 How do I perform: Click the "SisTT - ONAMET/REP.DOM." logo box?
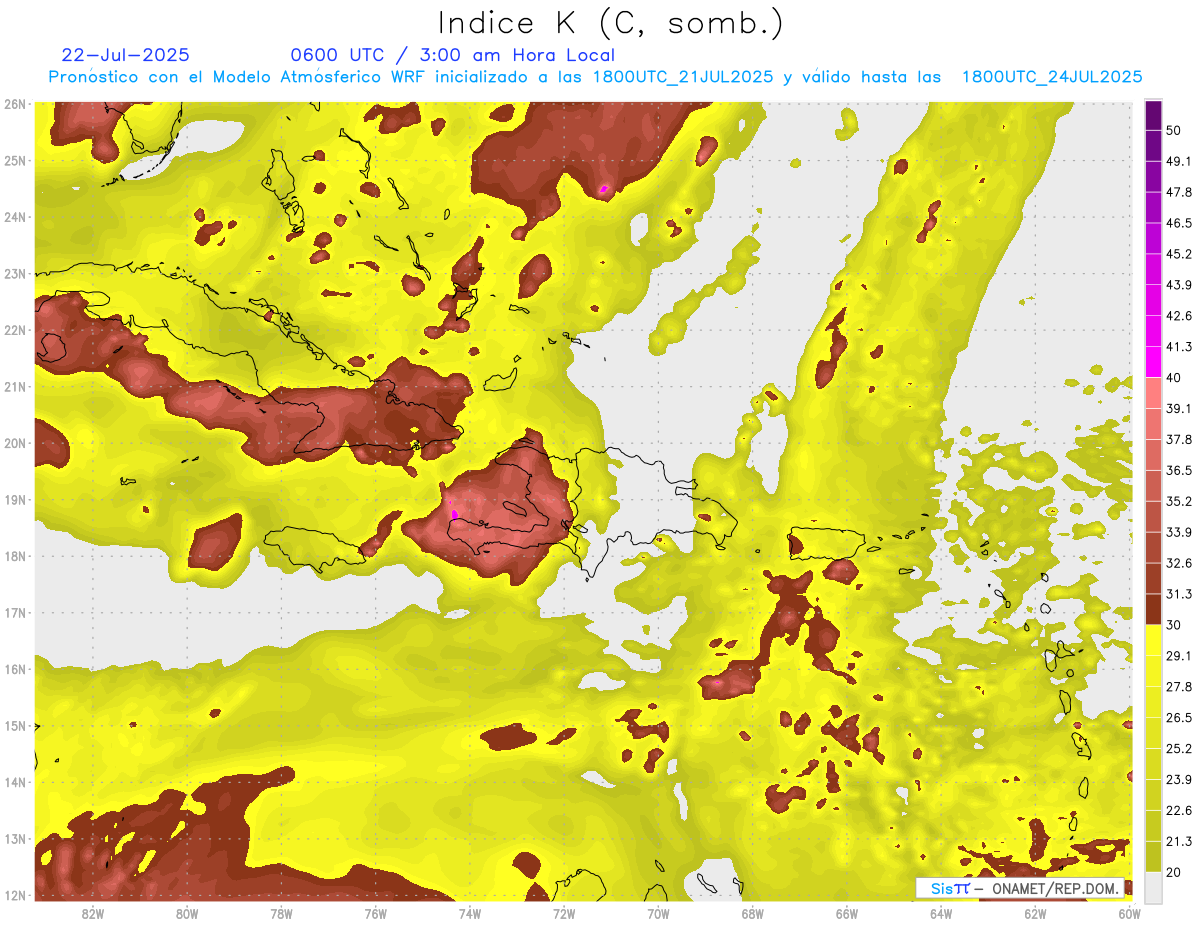pyautogui.click(x=1019, y=888)
